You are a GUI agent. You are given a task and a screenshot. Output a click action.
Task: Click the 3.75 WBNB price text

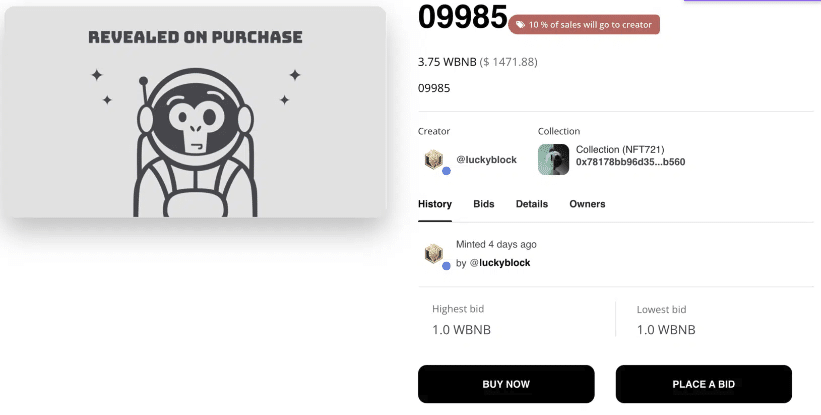pyautogui.click(x=446, y=62)
